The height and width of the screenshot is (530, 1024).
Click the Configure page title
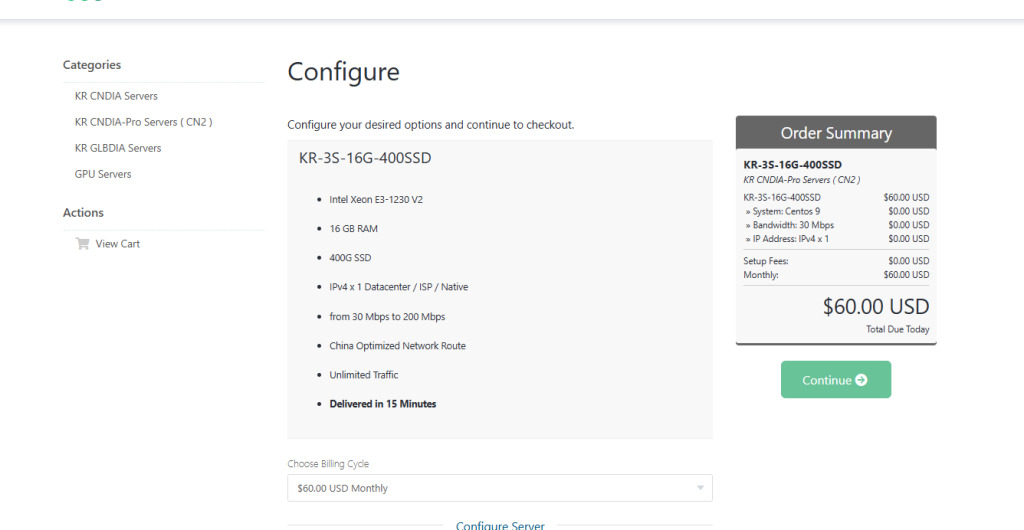[343, 72]
